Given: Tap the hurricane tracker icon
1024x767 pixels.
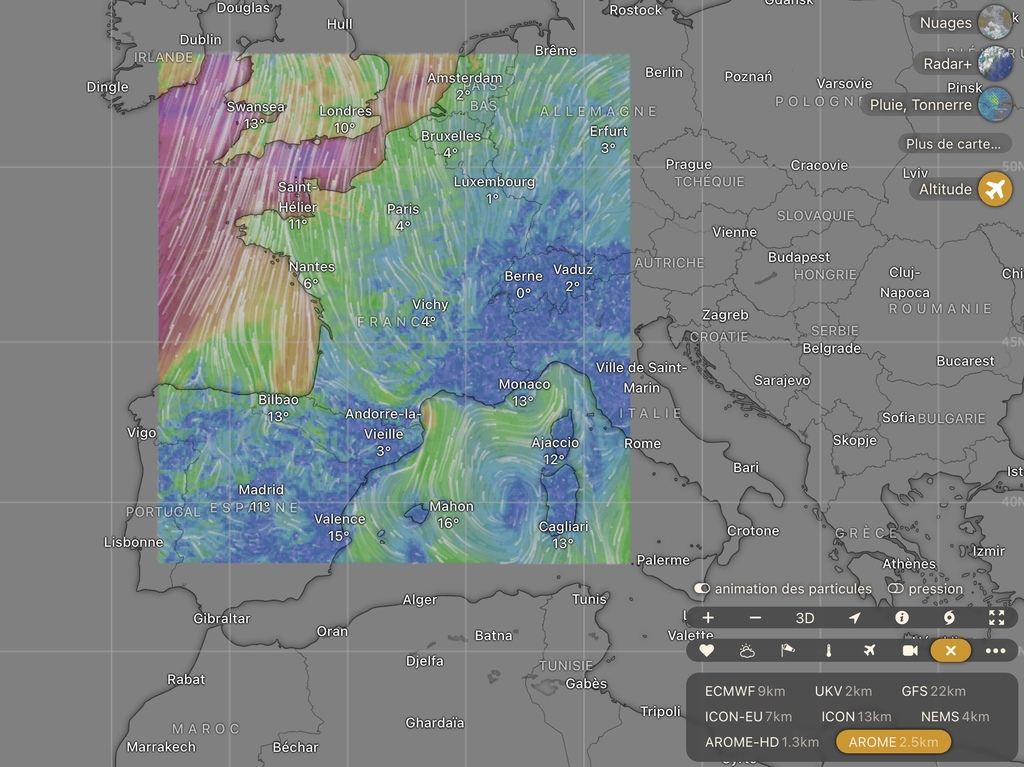Looking at the screenshot, I should [x=949, y=617].
